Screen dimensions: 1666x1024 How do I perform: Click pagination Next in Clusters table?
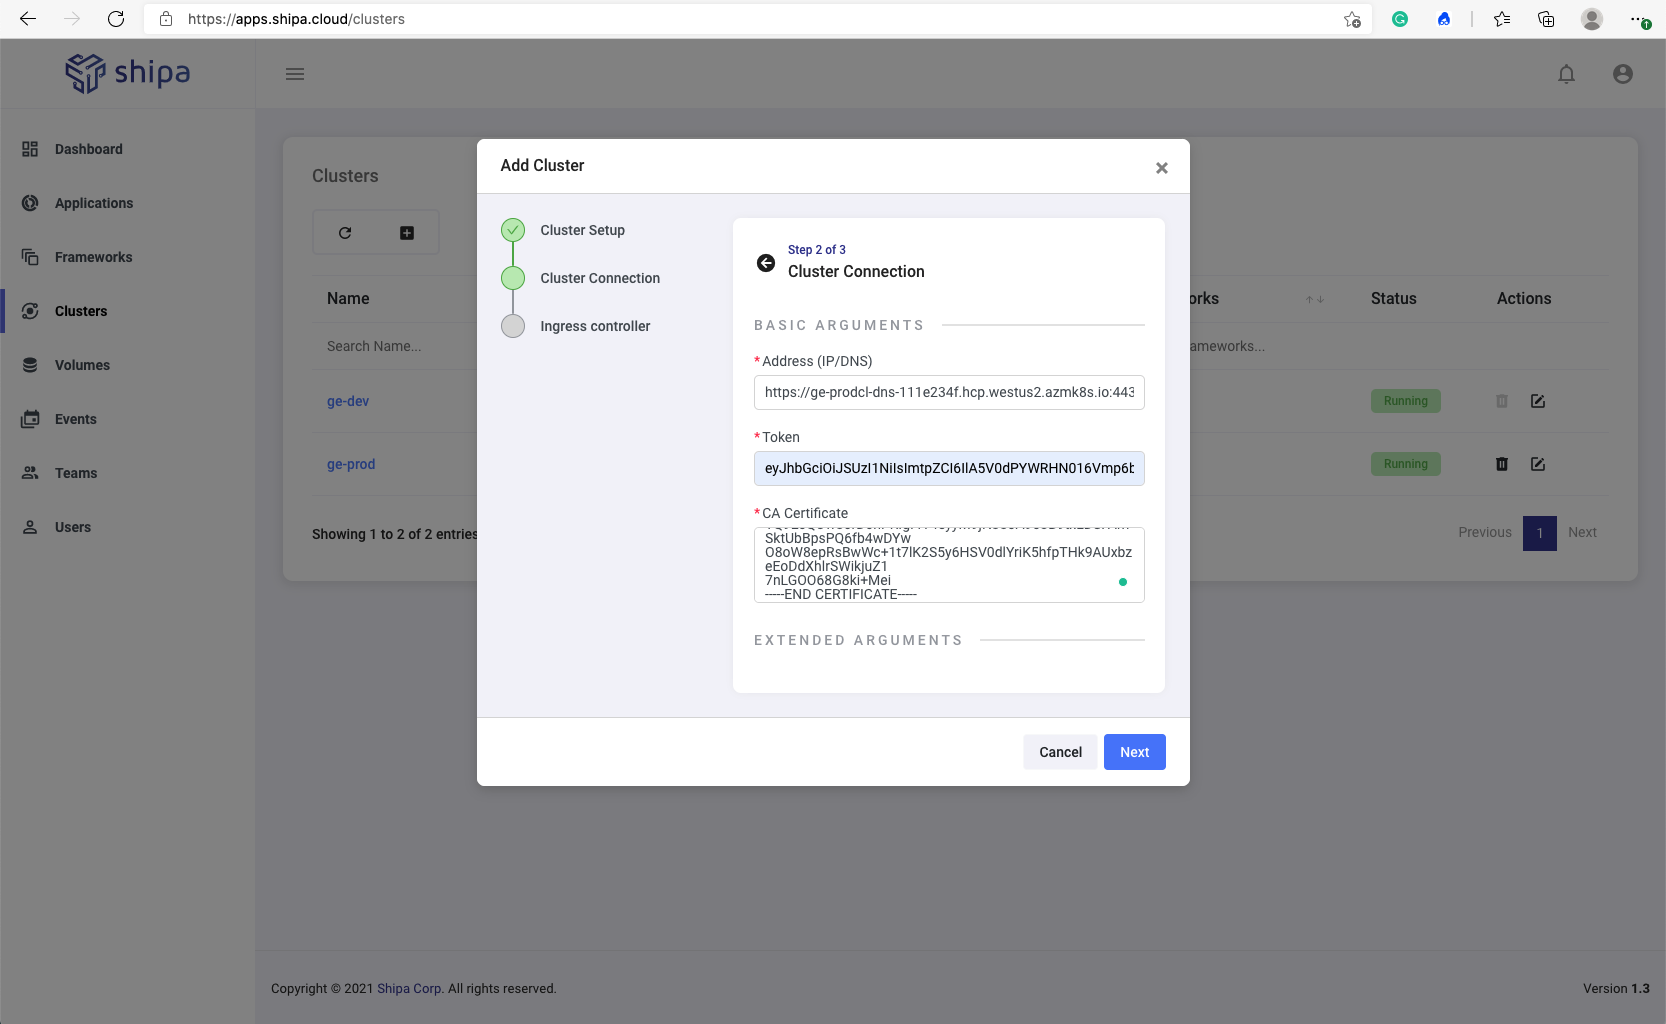(x=1582, y=532)
